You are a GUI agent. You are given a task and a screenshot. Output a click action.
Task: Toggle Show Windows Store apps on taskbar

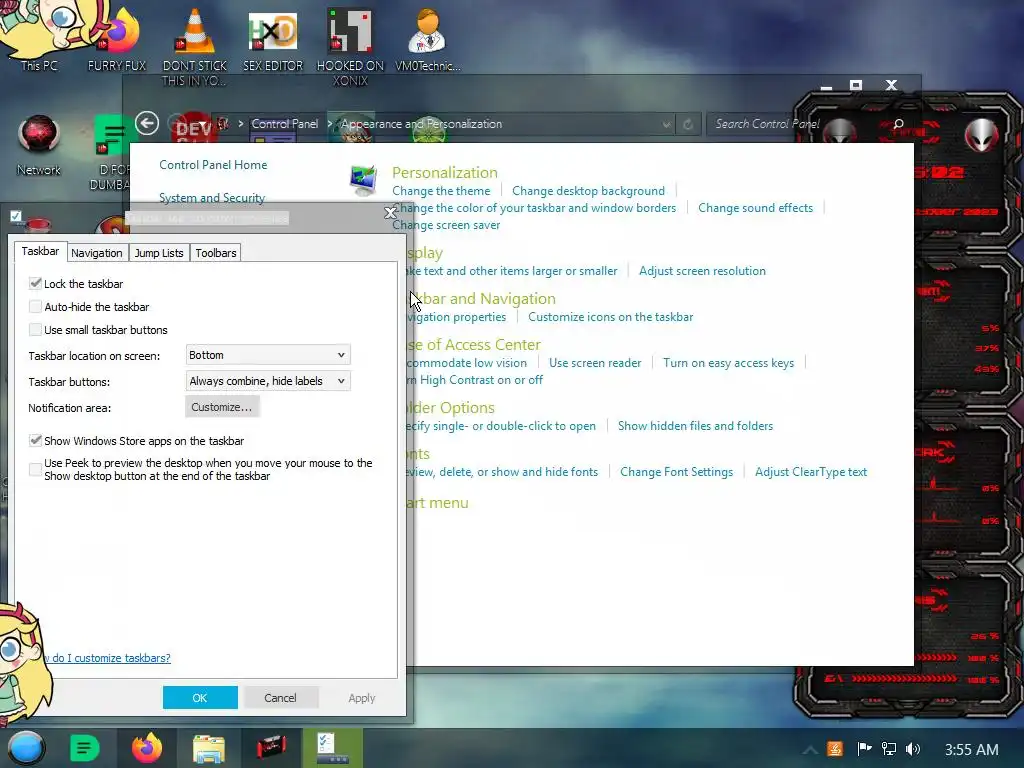click(35, 440)
